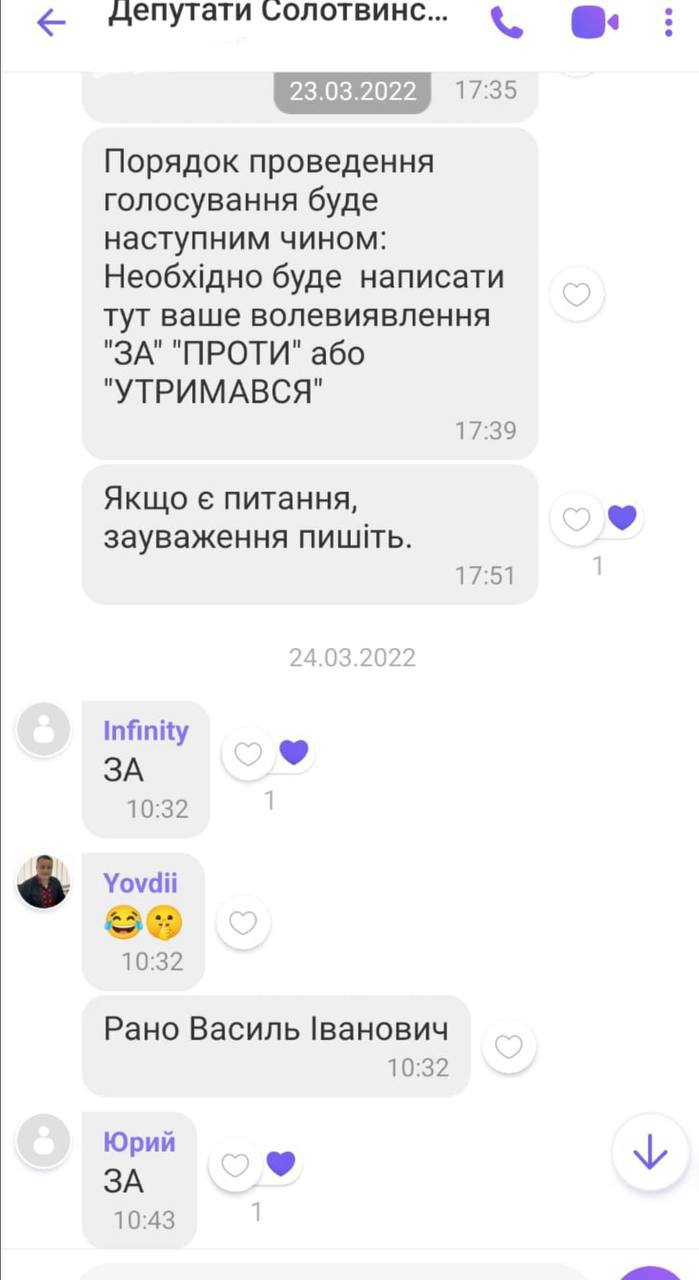Open Yovdii's profile photo
Screen dimensions: 699x1280
44,882
